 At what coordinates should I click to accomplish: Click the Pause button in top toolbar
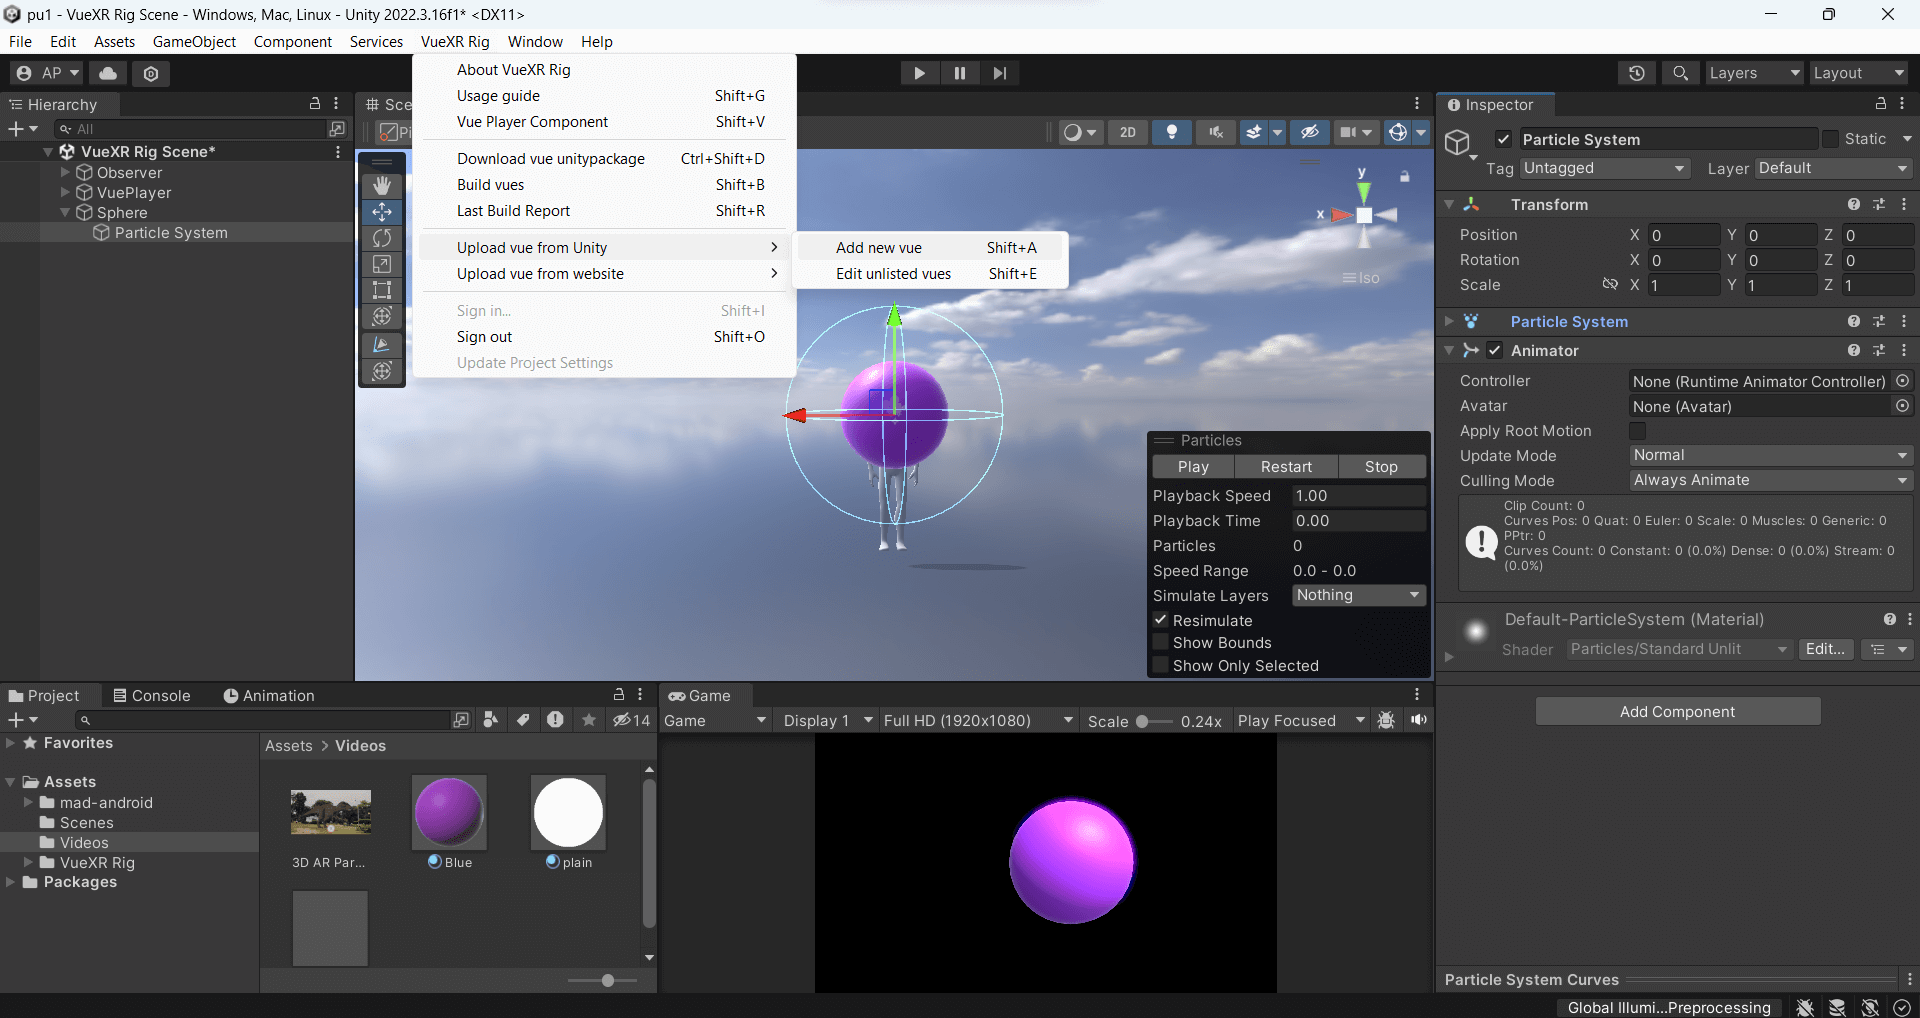pyautogui.click(x=960, y=73)
